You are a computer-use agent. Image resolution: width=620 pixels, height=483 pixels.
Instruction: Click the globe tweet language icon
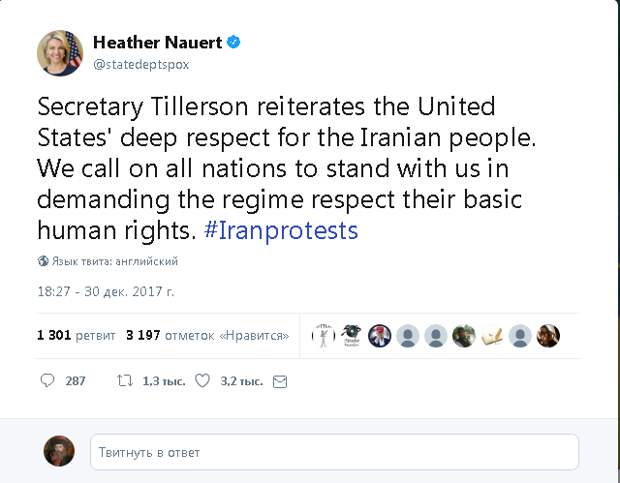[x=43, y=261]
